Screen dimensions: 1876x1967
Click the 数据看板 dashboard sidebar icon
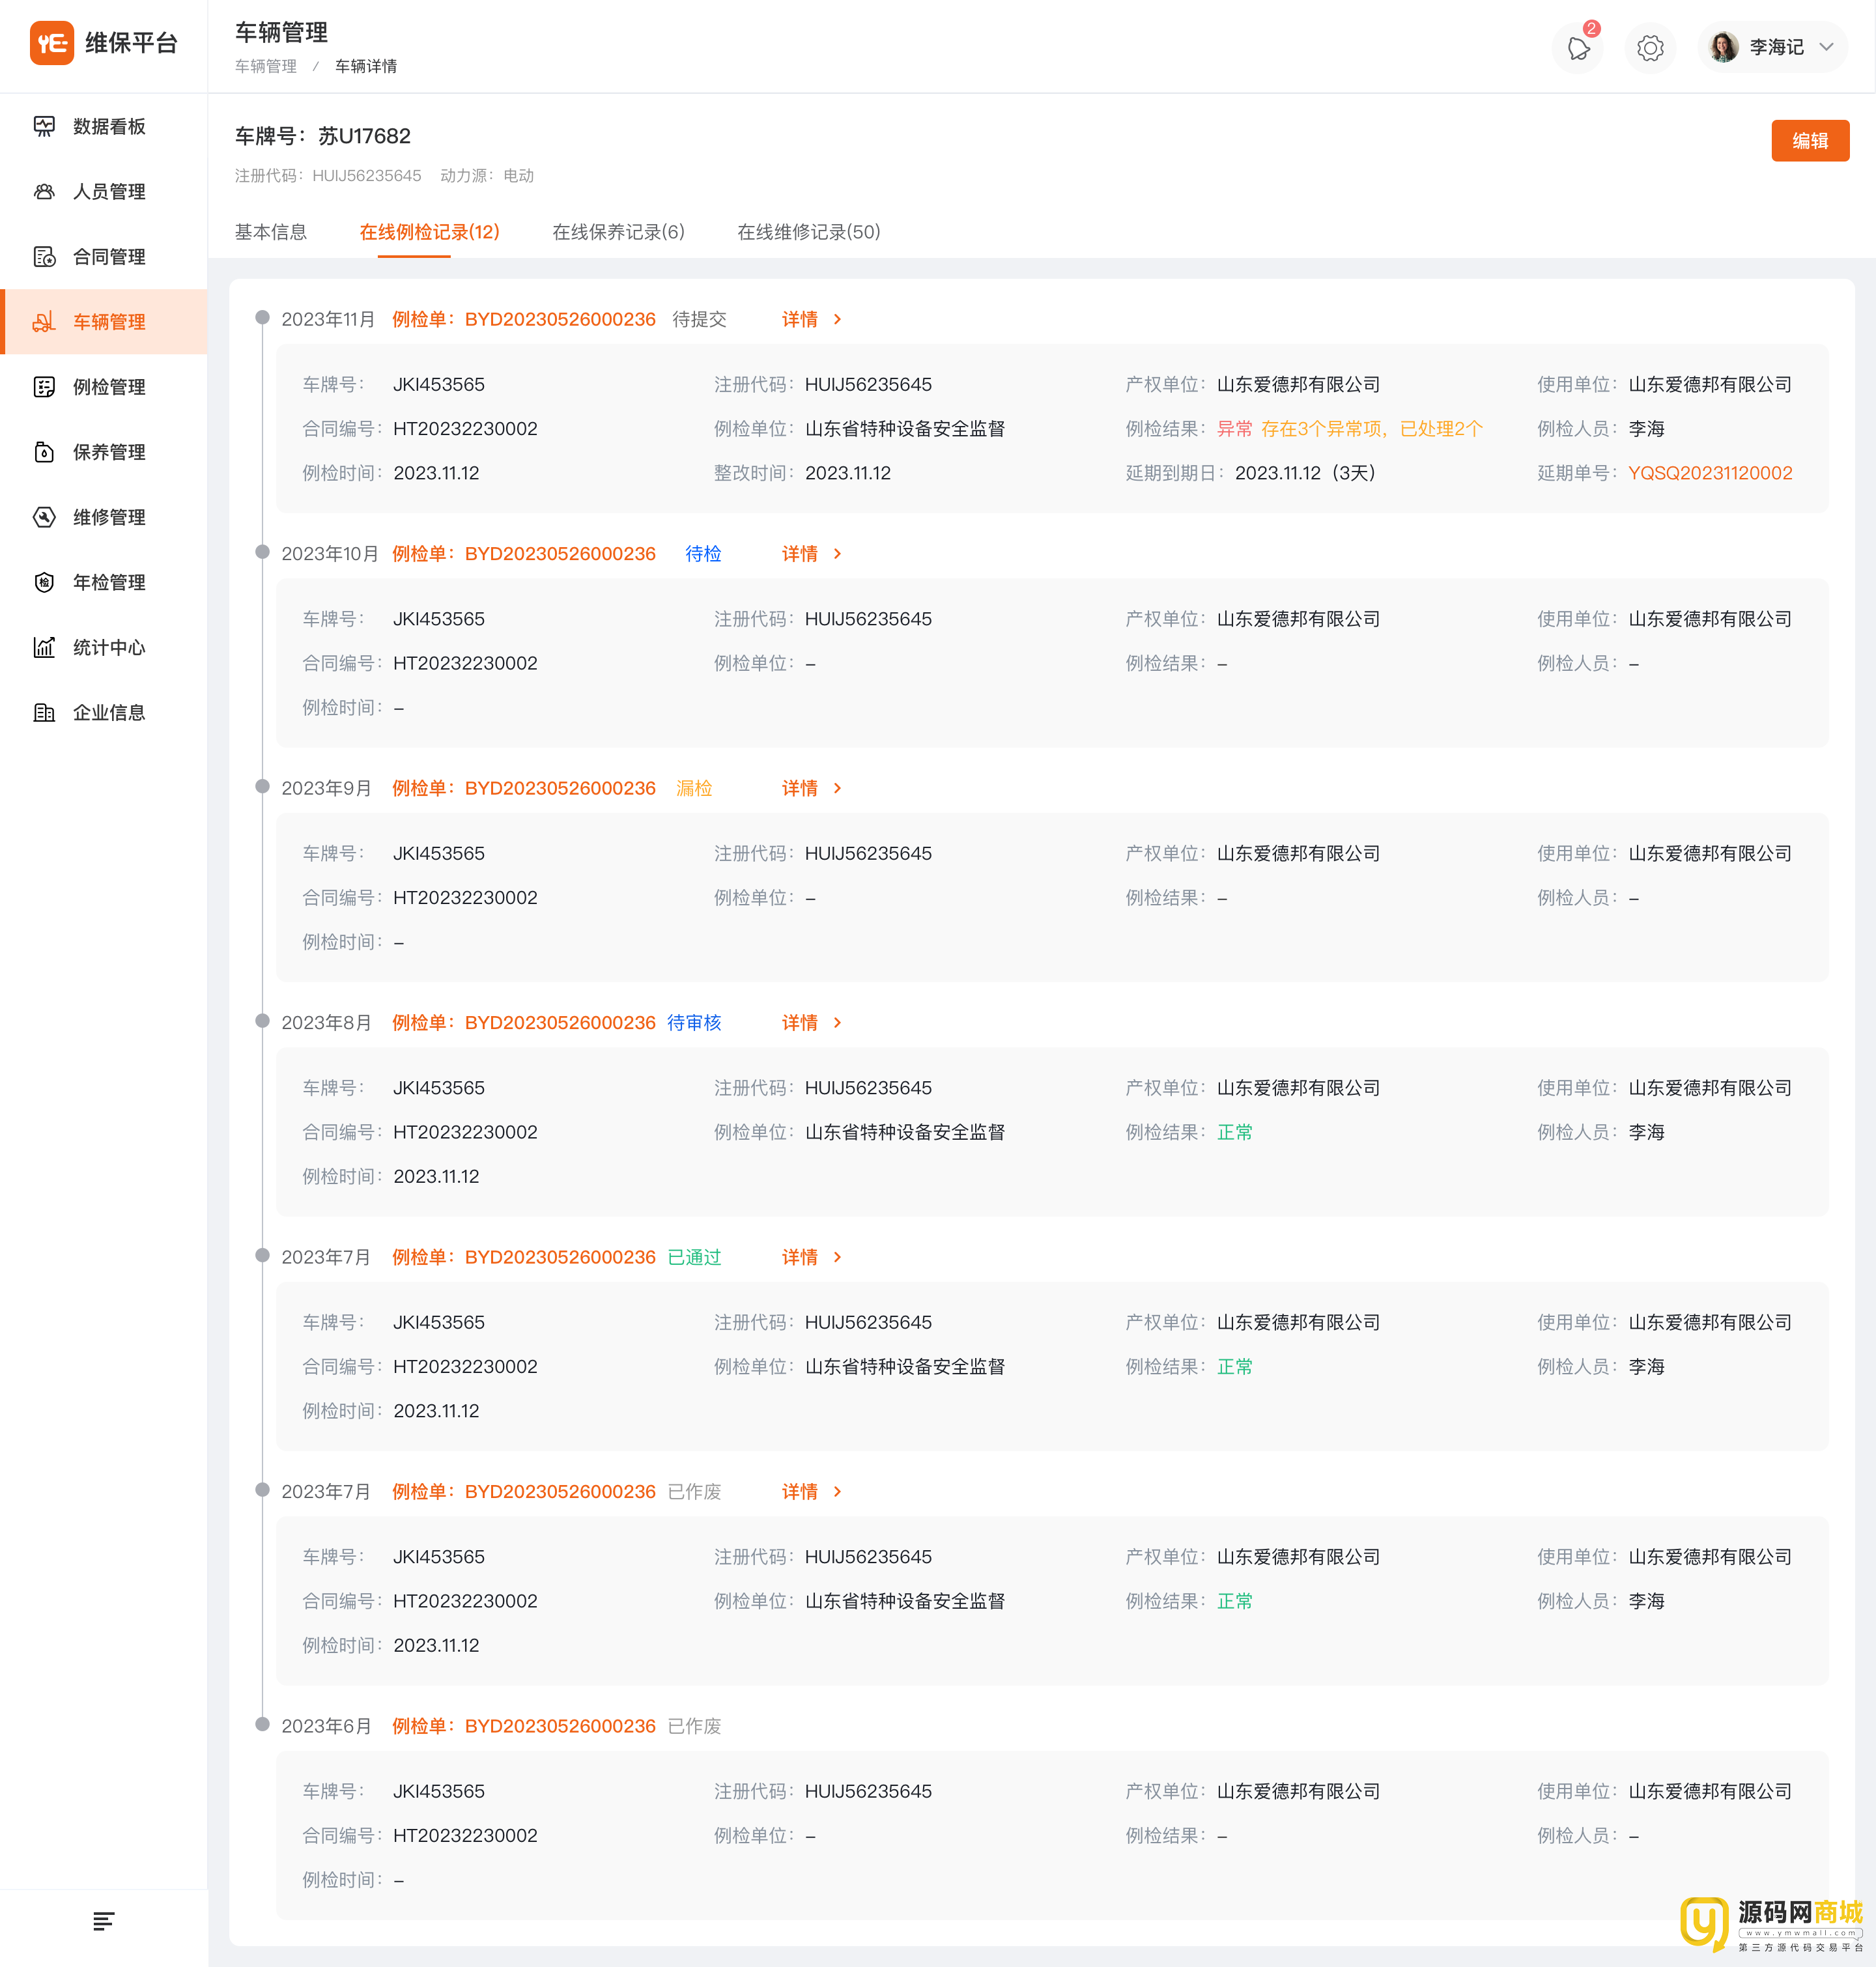tap(44, 126)
